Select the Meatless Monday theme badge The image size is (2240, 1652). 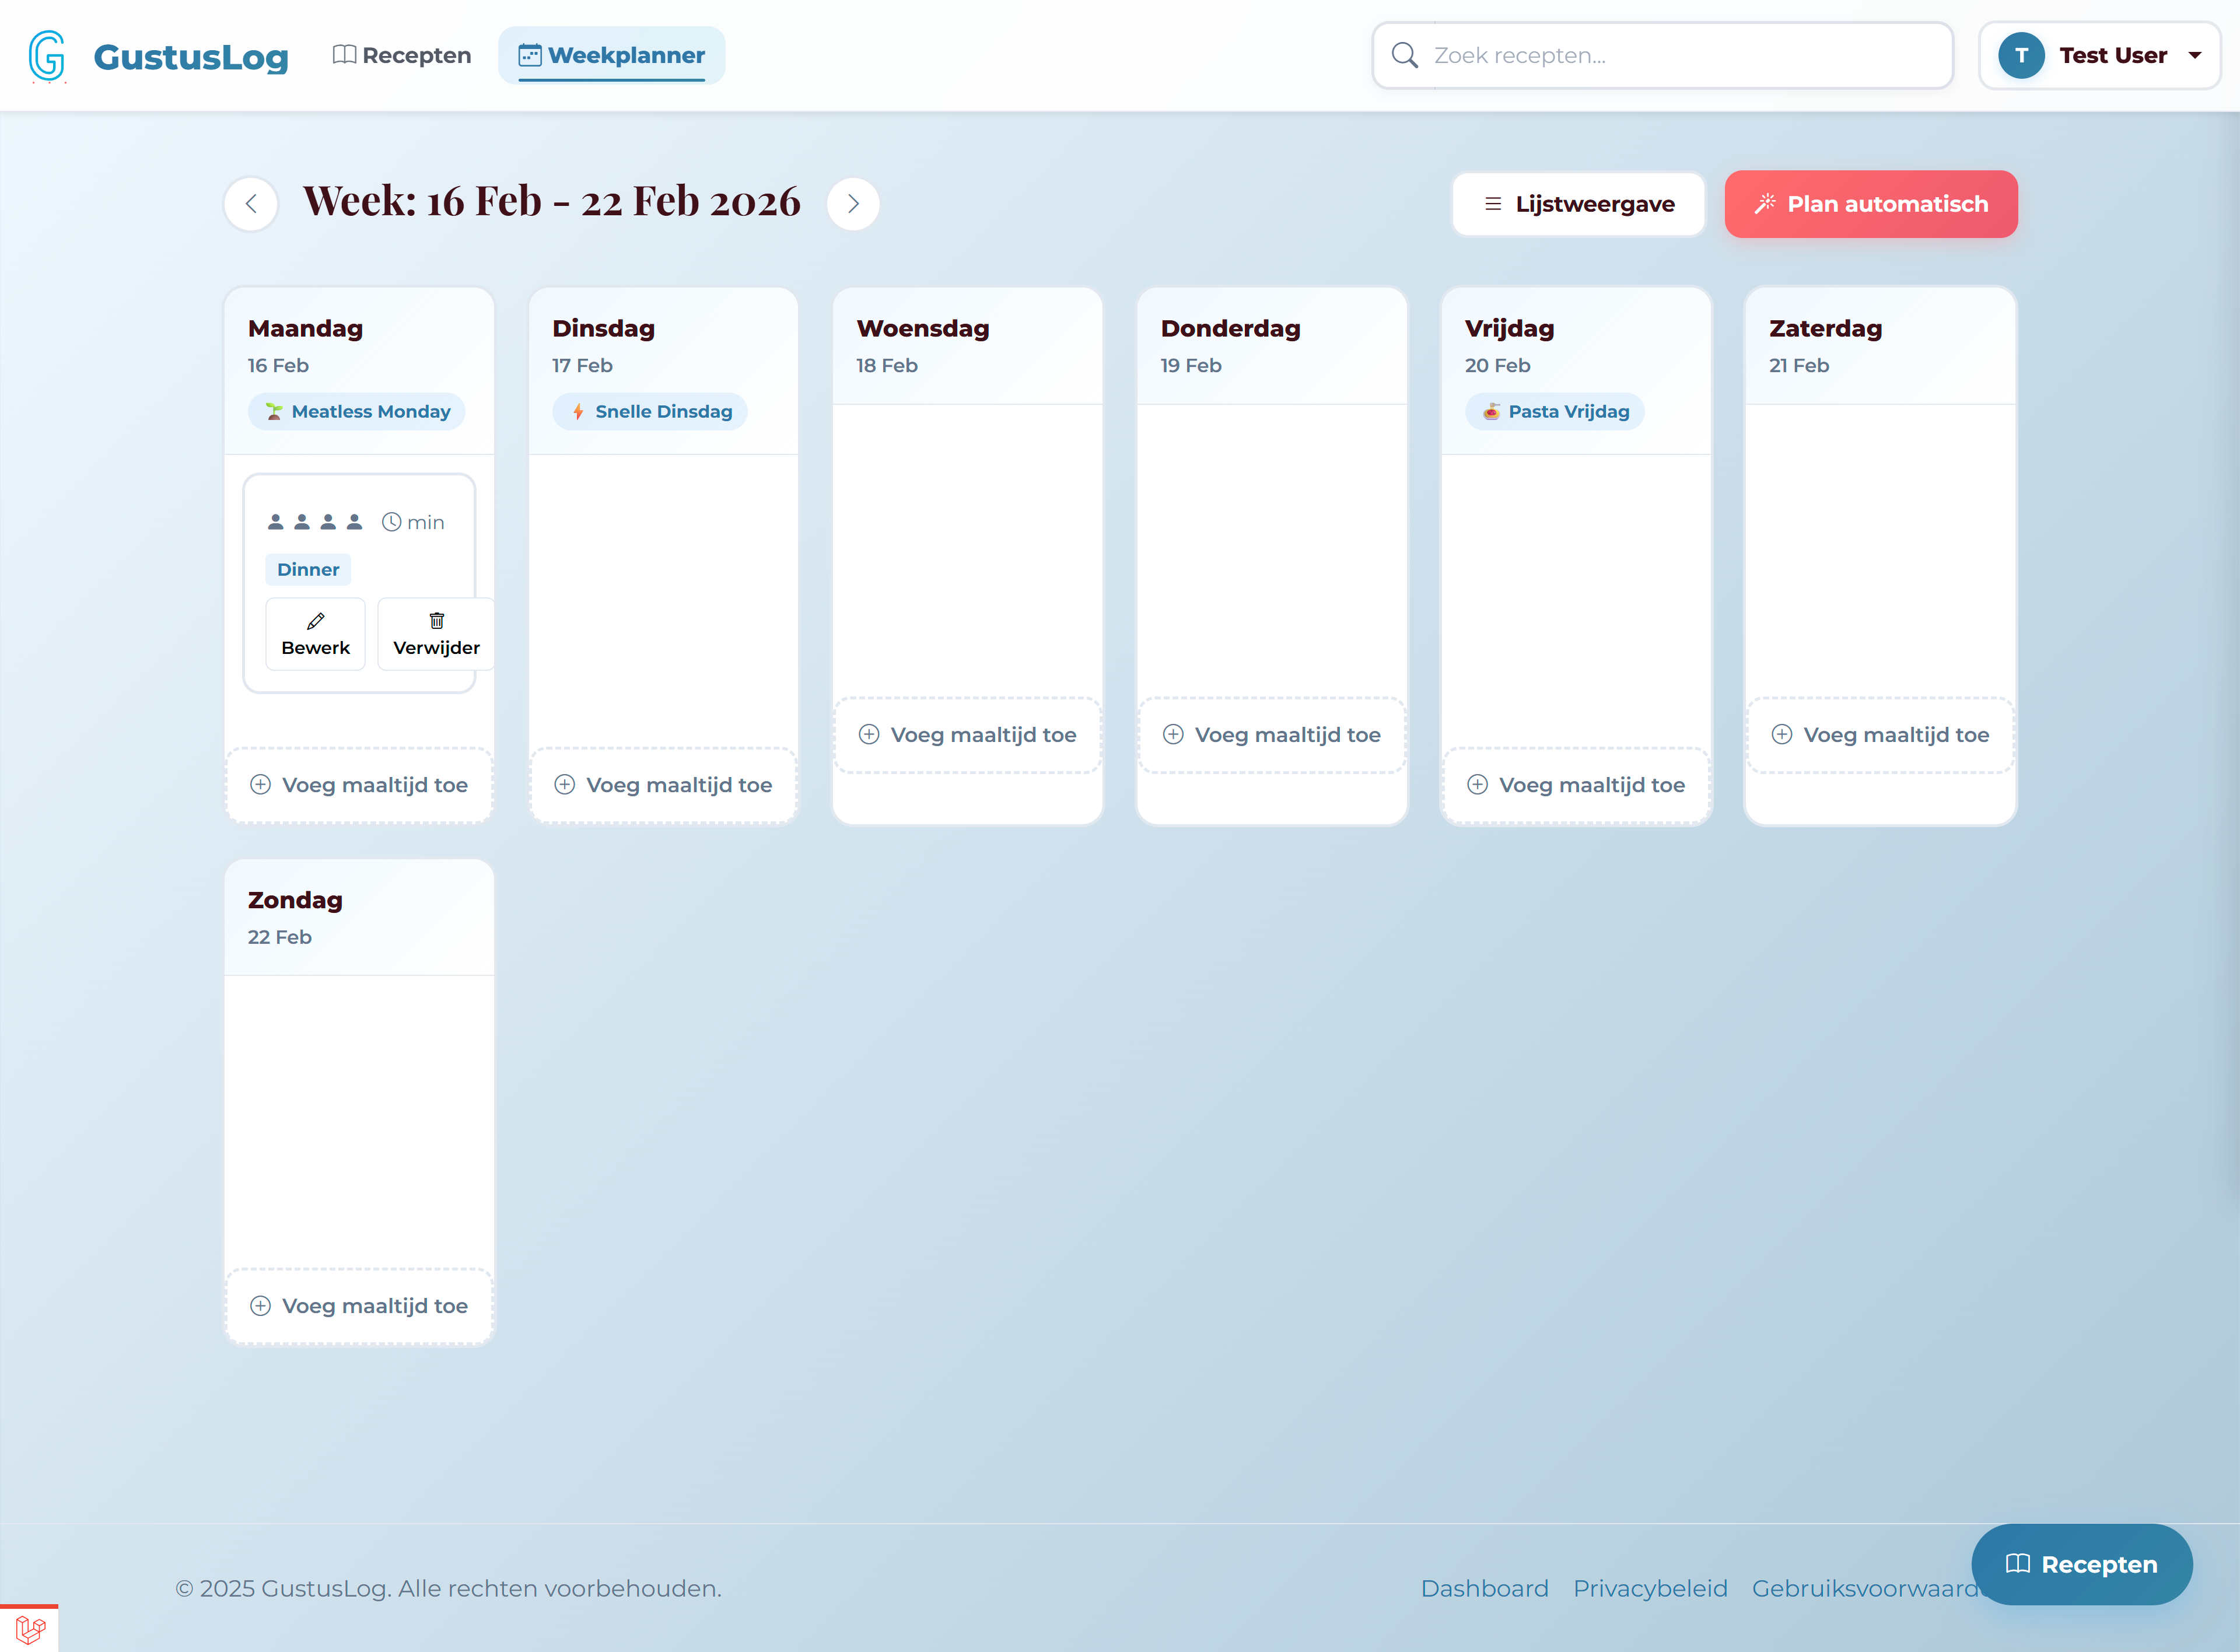(x=357, y=411)
